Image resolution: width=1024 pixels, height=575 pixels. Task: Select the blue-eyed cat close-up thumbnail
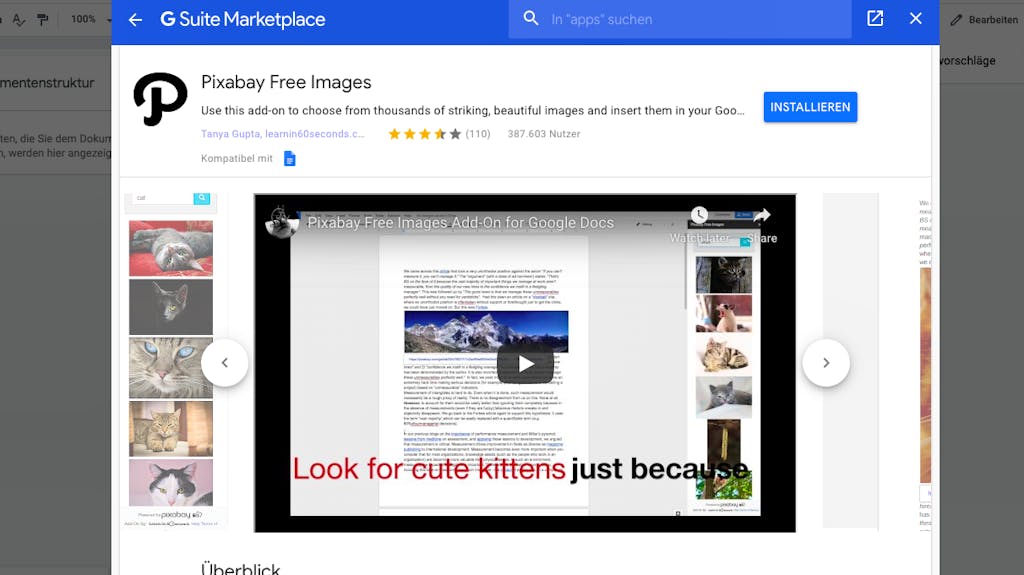point(171,368)
